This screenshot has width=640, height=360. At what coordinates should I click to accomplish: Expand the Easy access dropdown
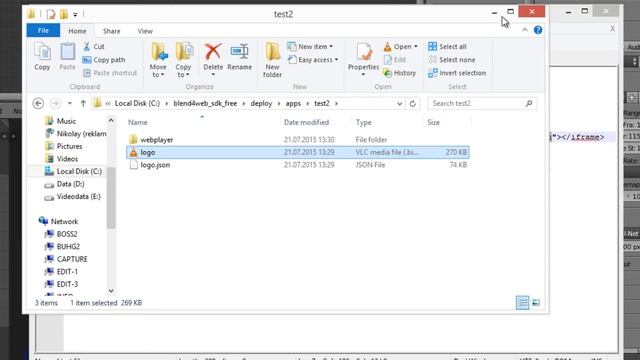pyautogui.click(x=336, y=60)
